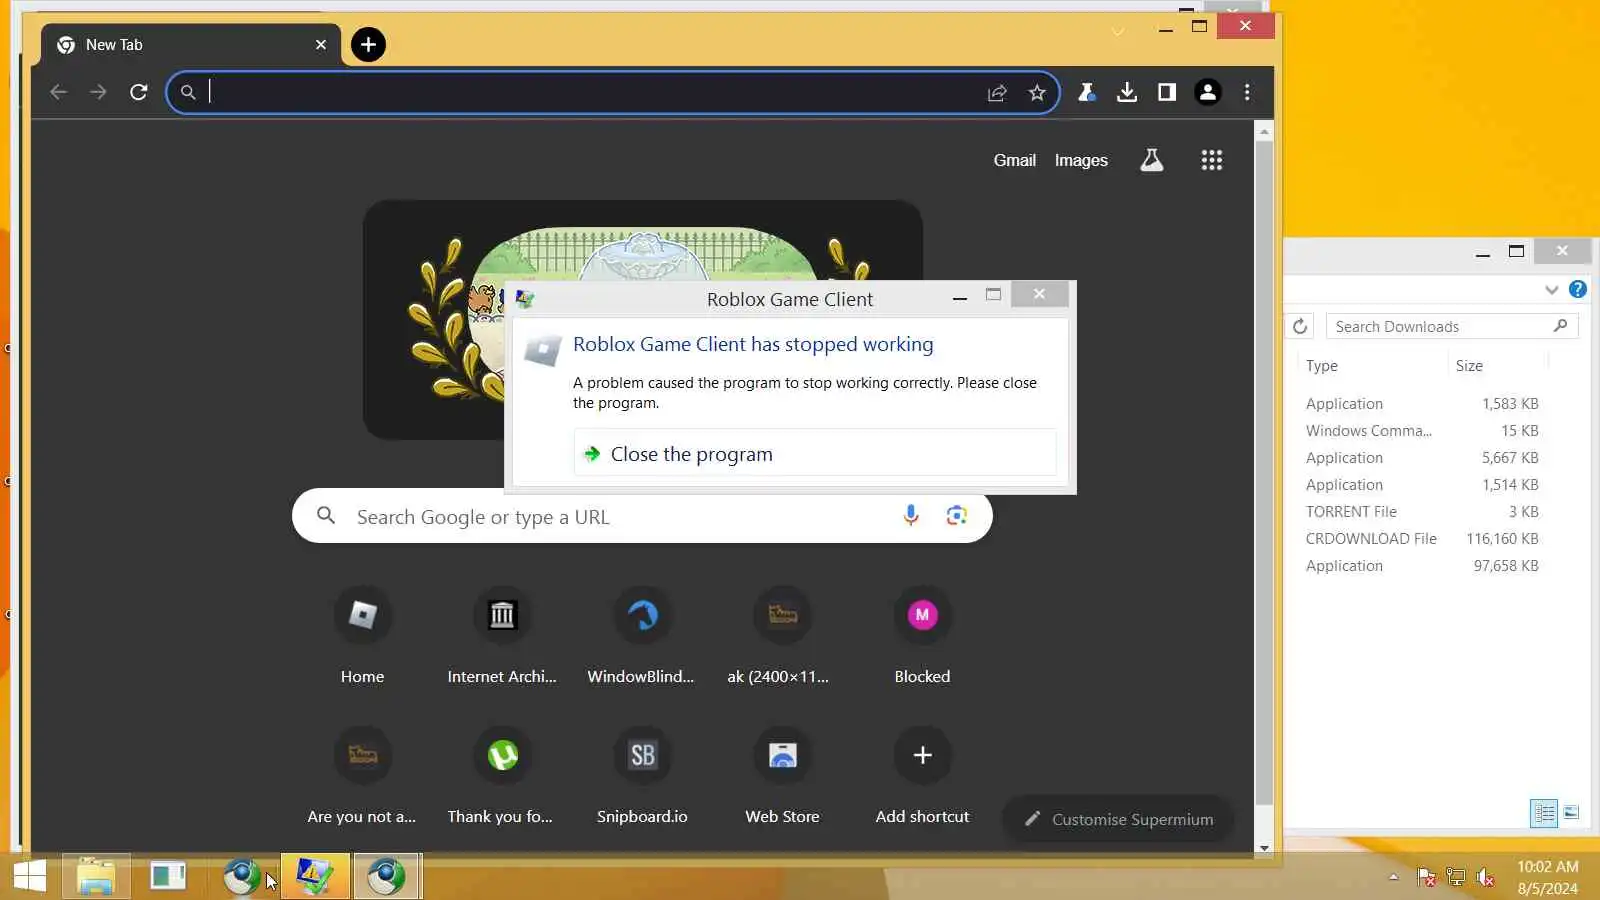1600x900 pixels.
Task: Open the Web Store shortcut
Action: coord(782,776)
